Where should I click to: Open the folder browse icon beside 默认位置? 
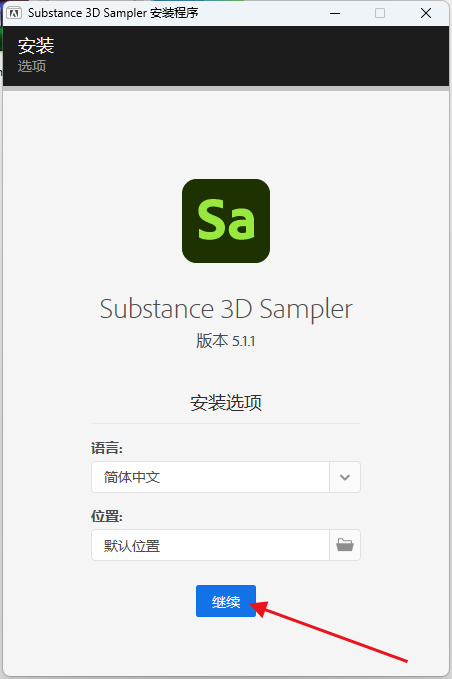(345, 545)
